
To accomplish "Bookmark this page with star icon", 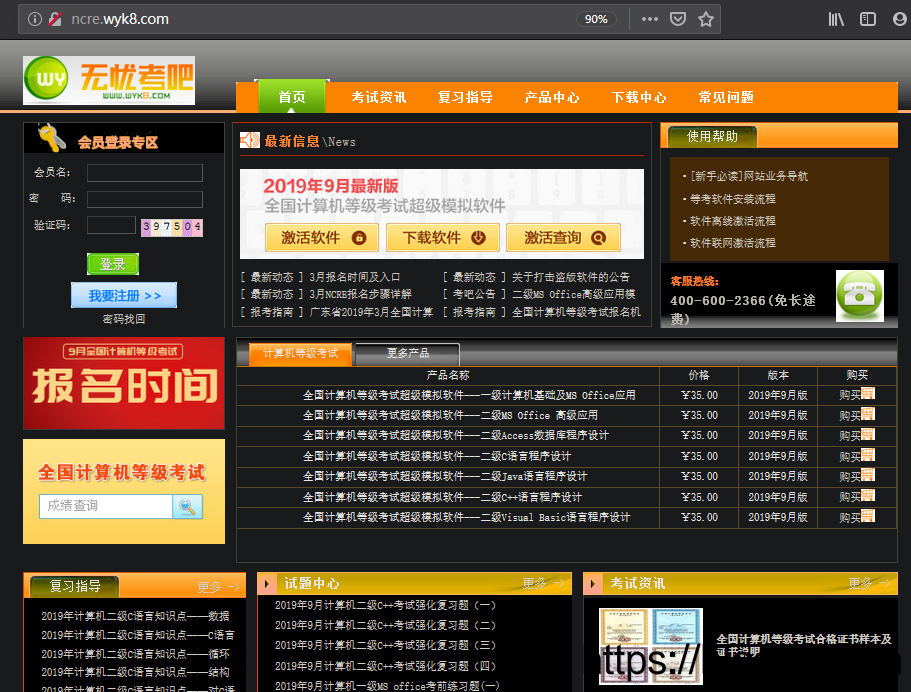I will tap(706, 19).
